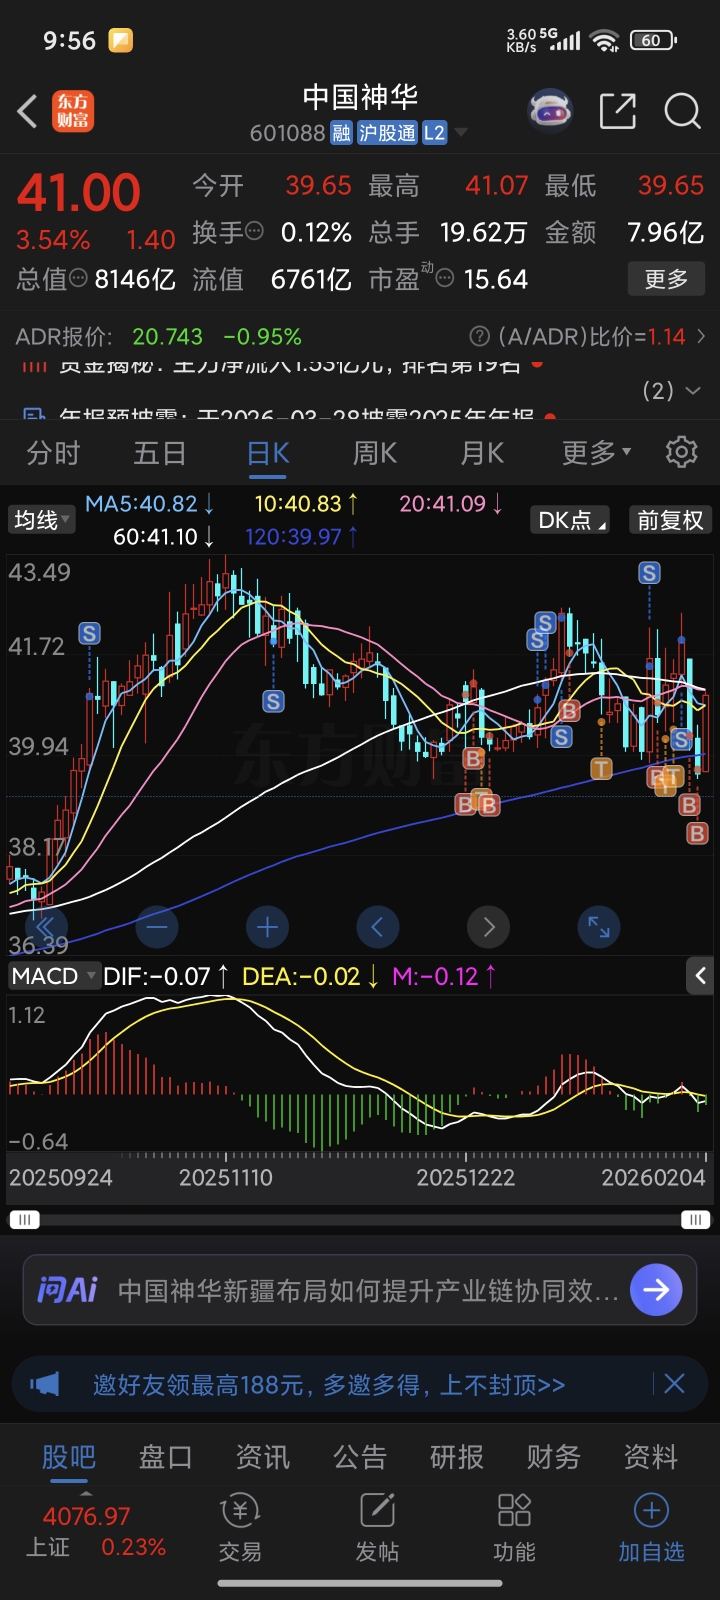Move chart right with arrow button
The image size is (720, 1600).
point(488,927)
